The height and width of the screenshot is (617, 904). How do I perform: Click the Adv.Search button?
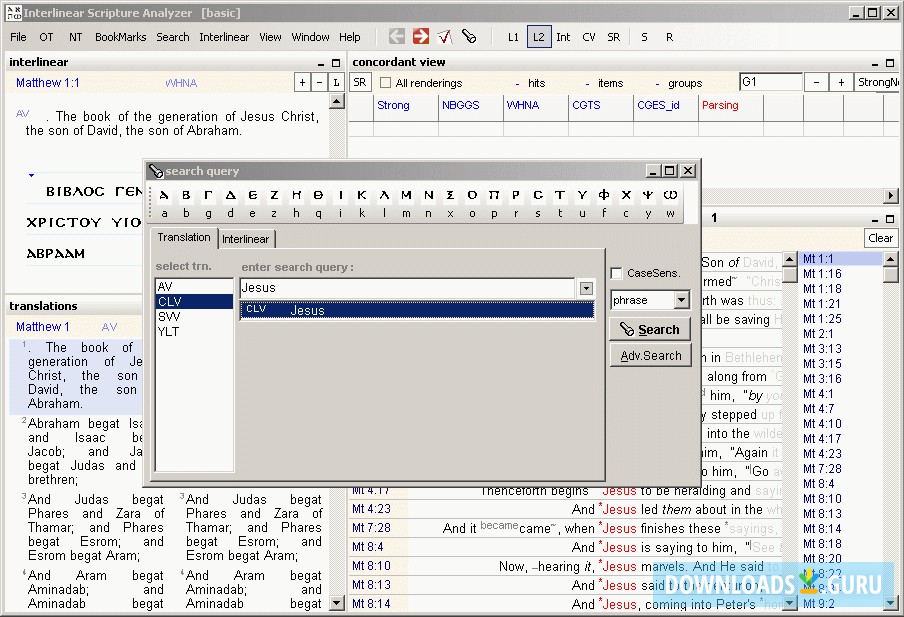pos(650,355)
